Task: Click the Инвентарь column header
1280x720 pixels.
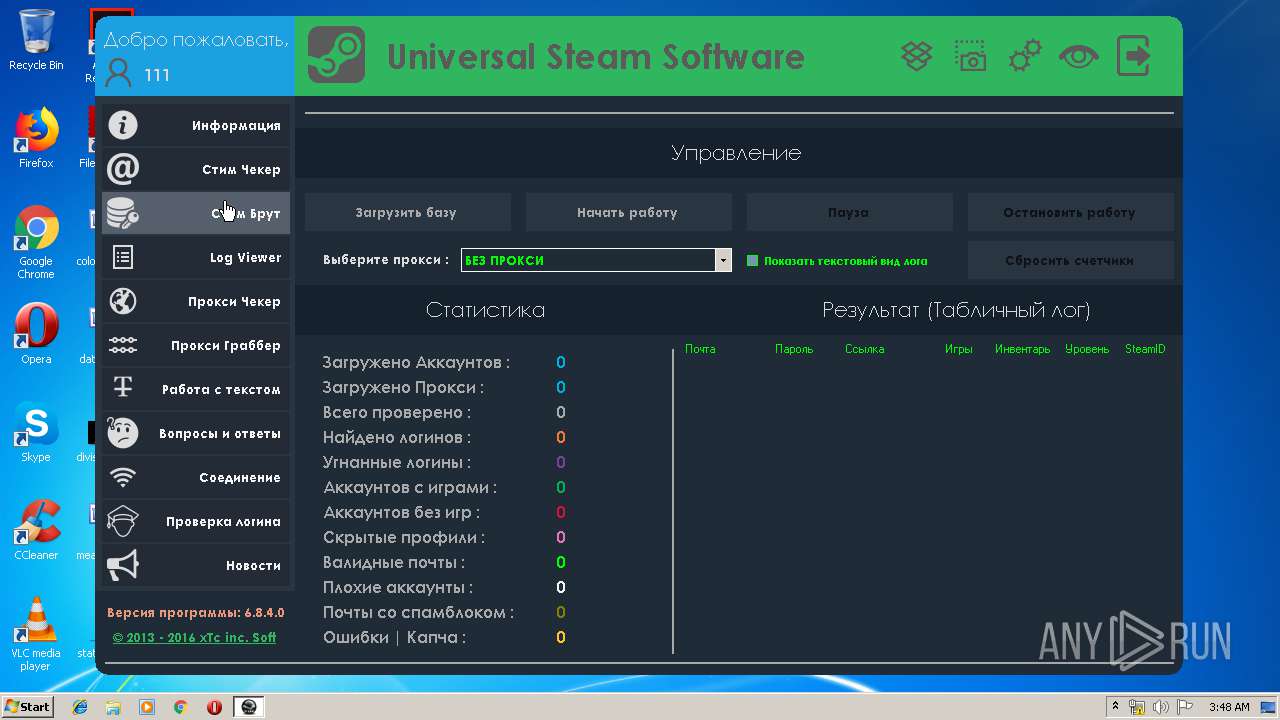Action: [x=1022, y=349]
